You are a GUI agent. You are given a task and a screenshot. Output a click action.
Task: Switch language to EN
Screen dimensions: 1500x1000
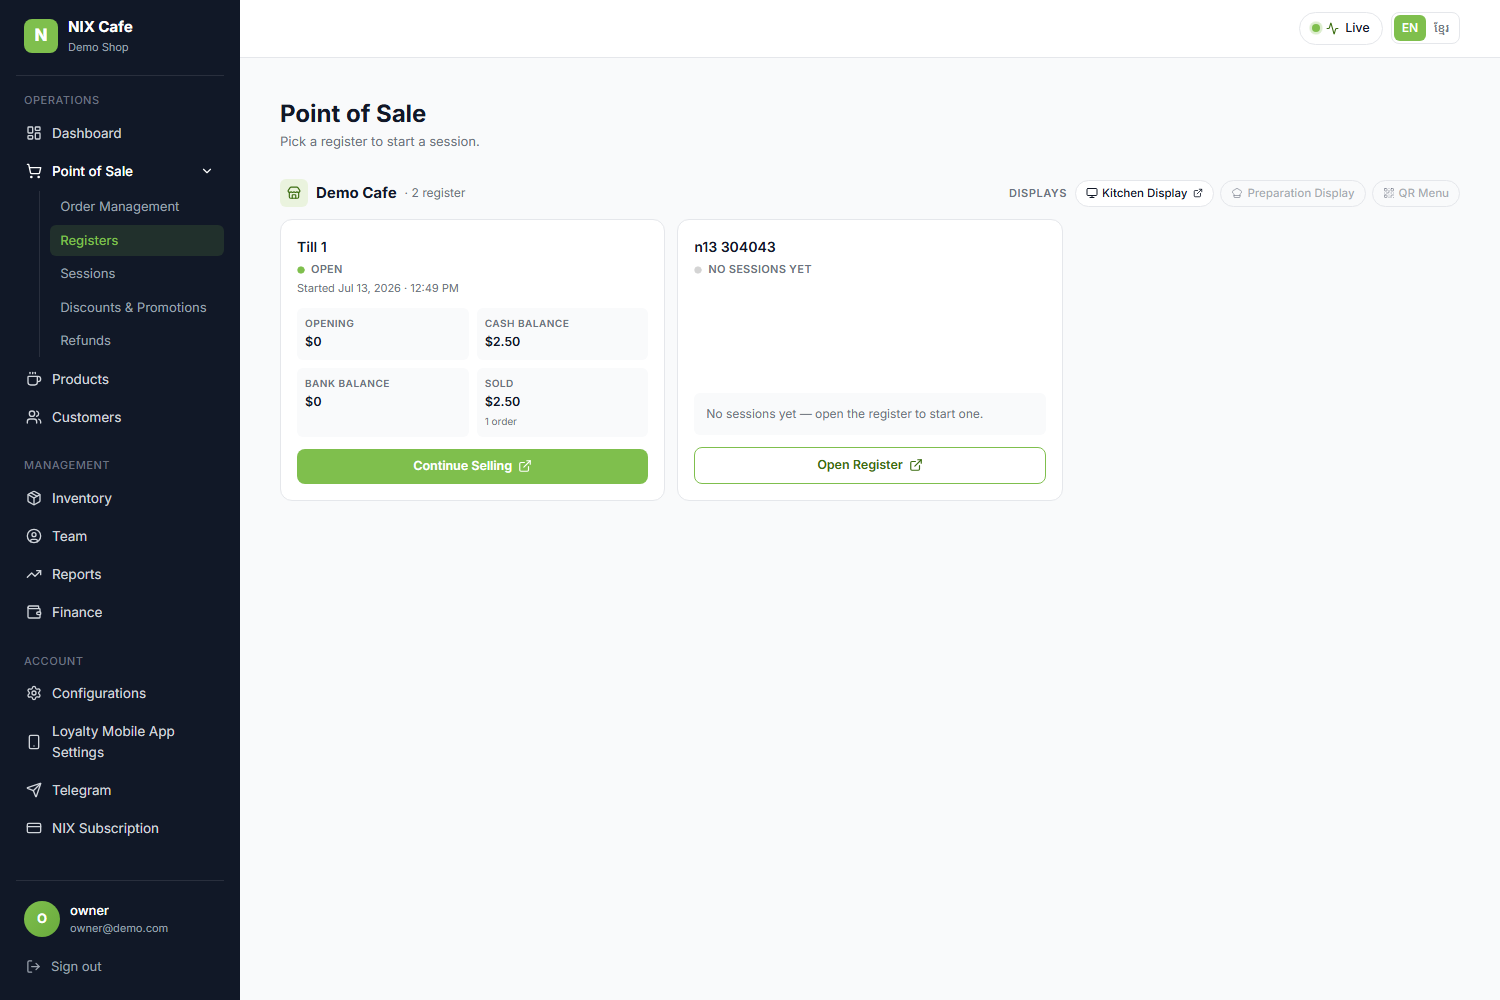(x=1410, y=28)
